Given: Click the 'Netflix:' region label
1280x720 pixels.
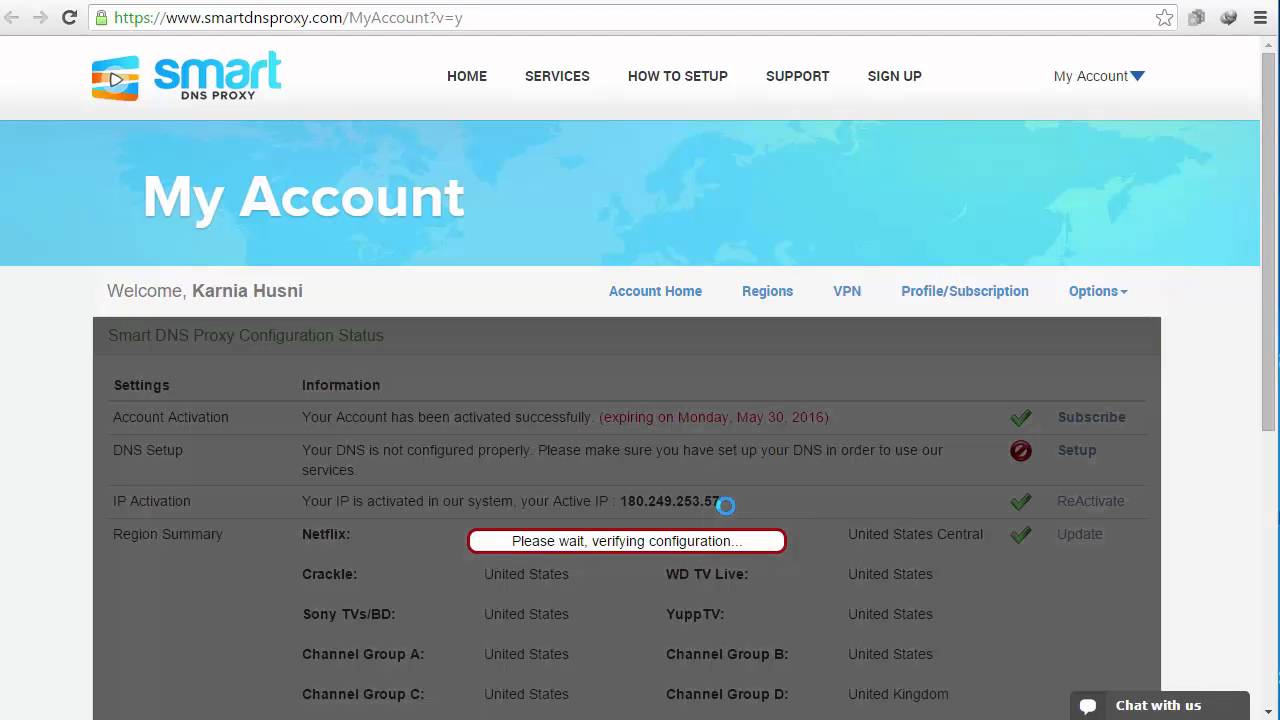Looking at the screenshot, I should 326,534.
